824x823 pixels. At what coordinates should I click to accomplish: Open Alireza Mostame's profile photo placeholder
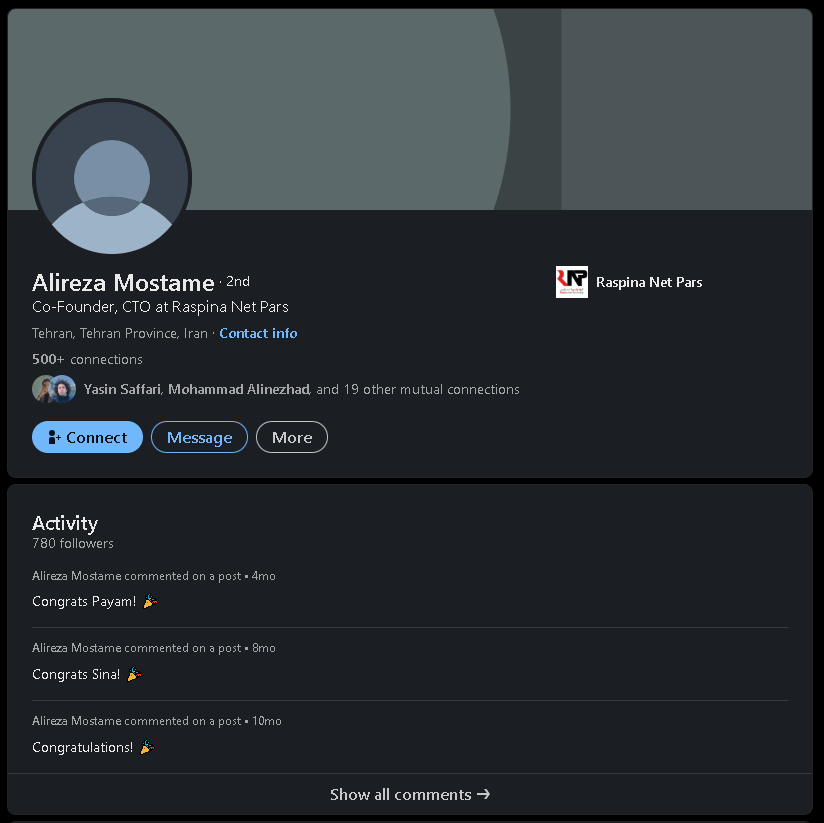pyautogui.click(x=112, y=178)
